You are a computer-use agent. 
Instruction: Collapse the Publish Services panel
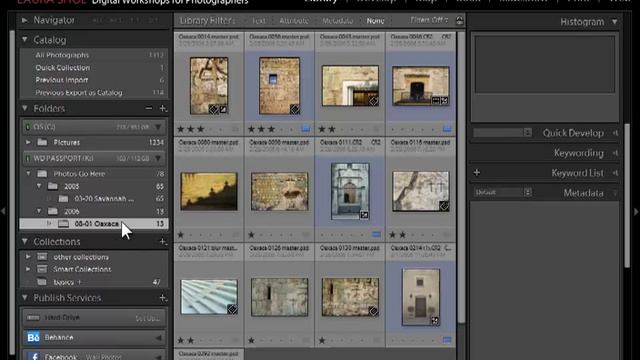point(24,298)
